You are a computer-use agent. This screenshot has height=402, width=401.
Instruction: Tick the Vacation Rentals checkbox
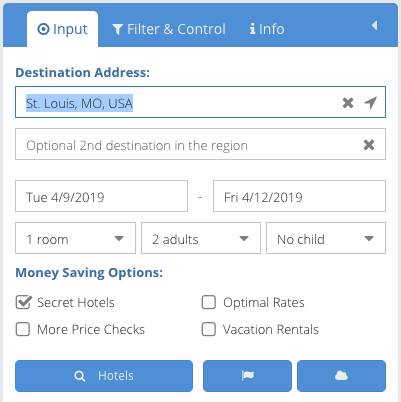[x=209, y=329]
